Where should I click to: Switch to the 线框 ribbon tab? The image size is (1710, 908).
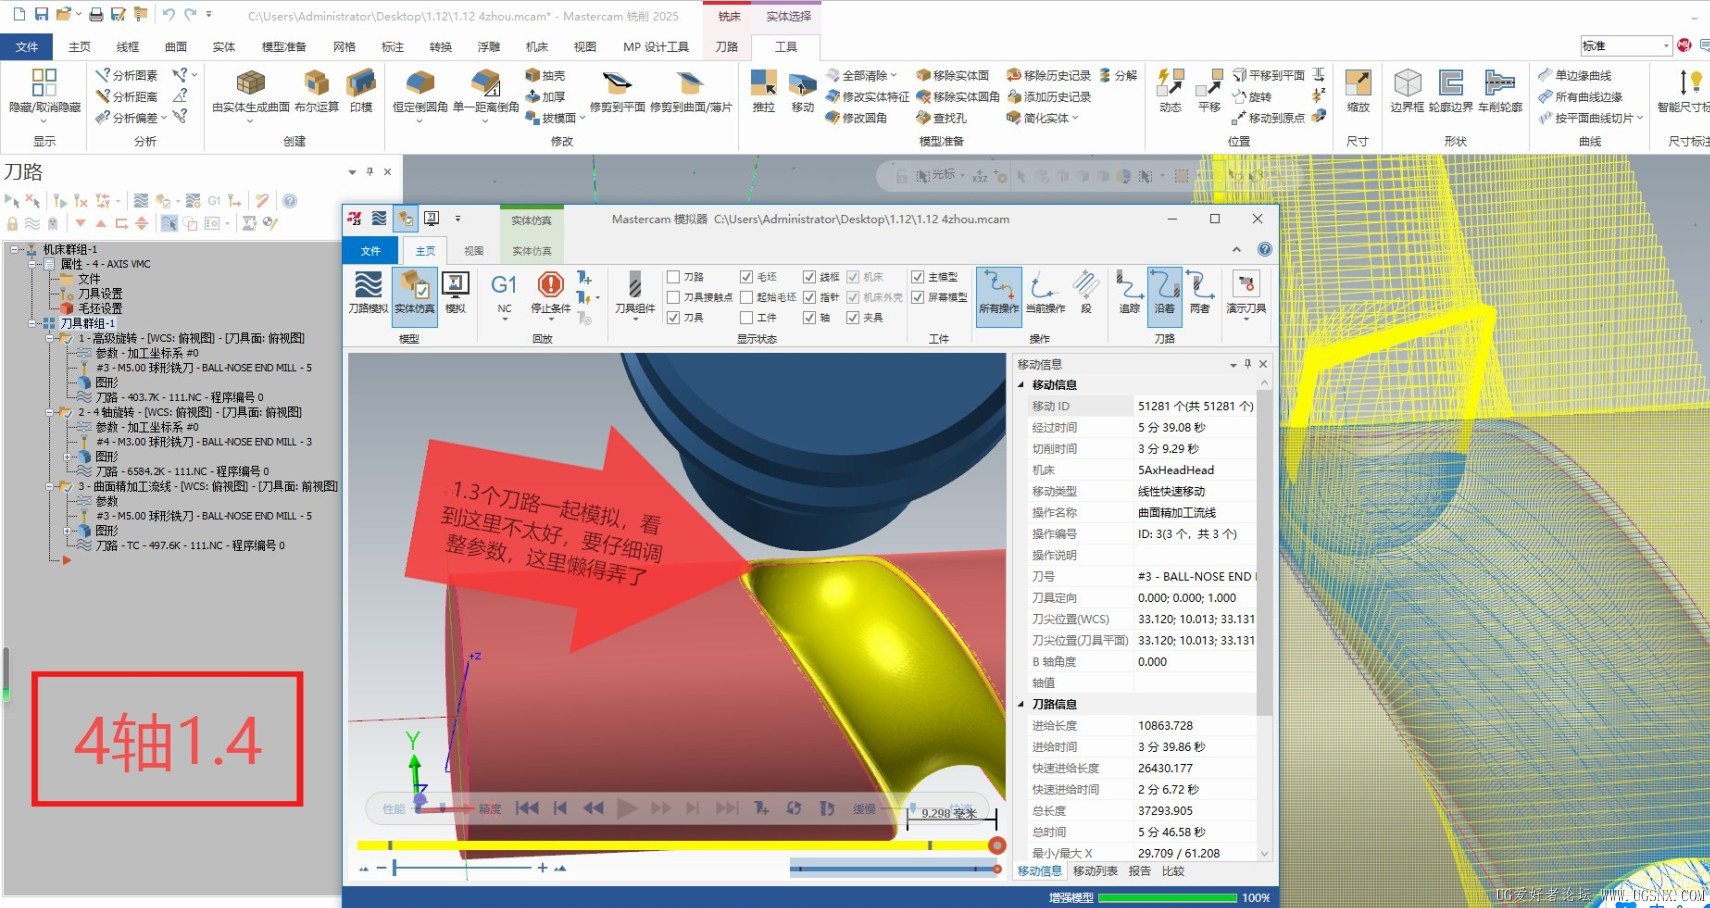point(128,47)
